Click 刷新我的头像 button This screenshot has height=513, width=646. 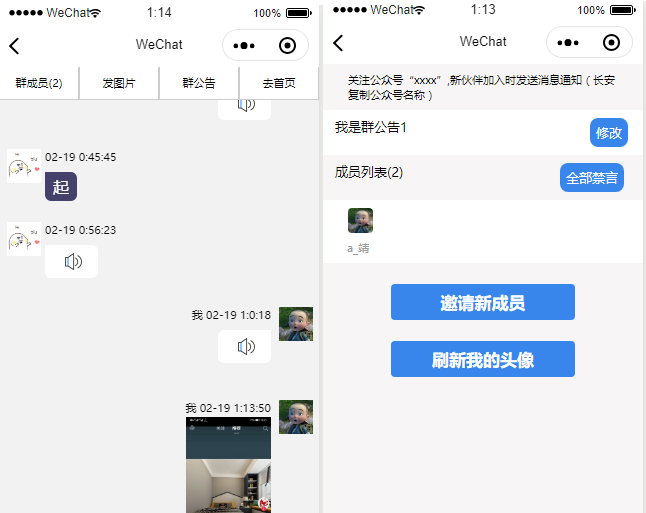[482, 359]
